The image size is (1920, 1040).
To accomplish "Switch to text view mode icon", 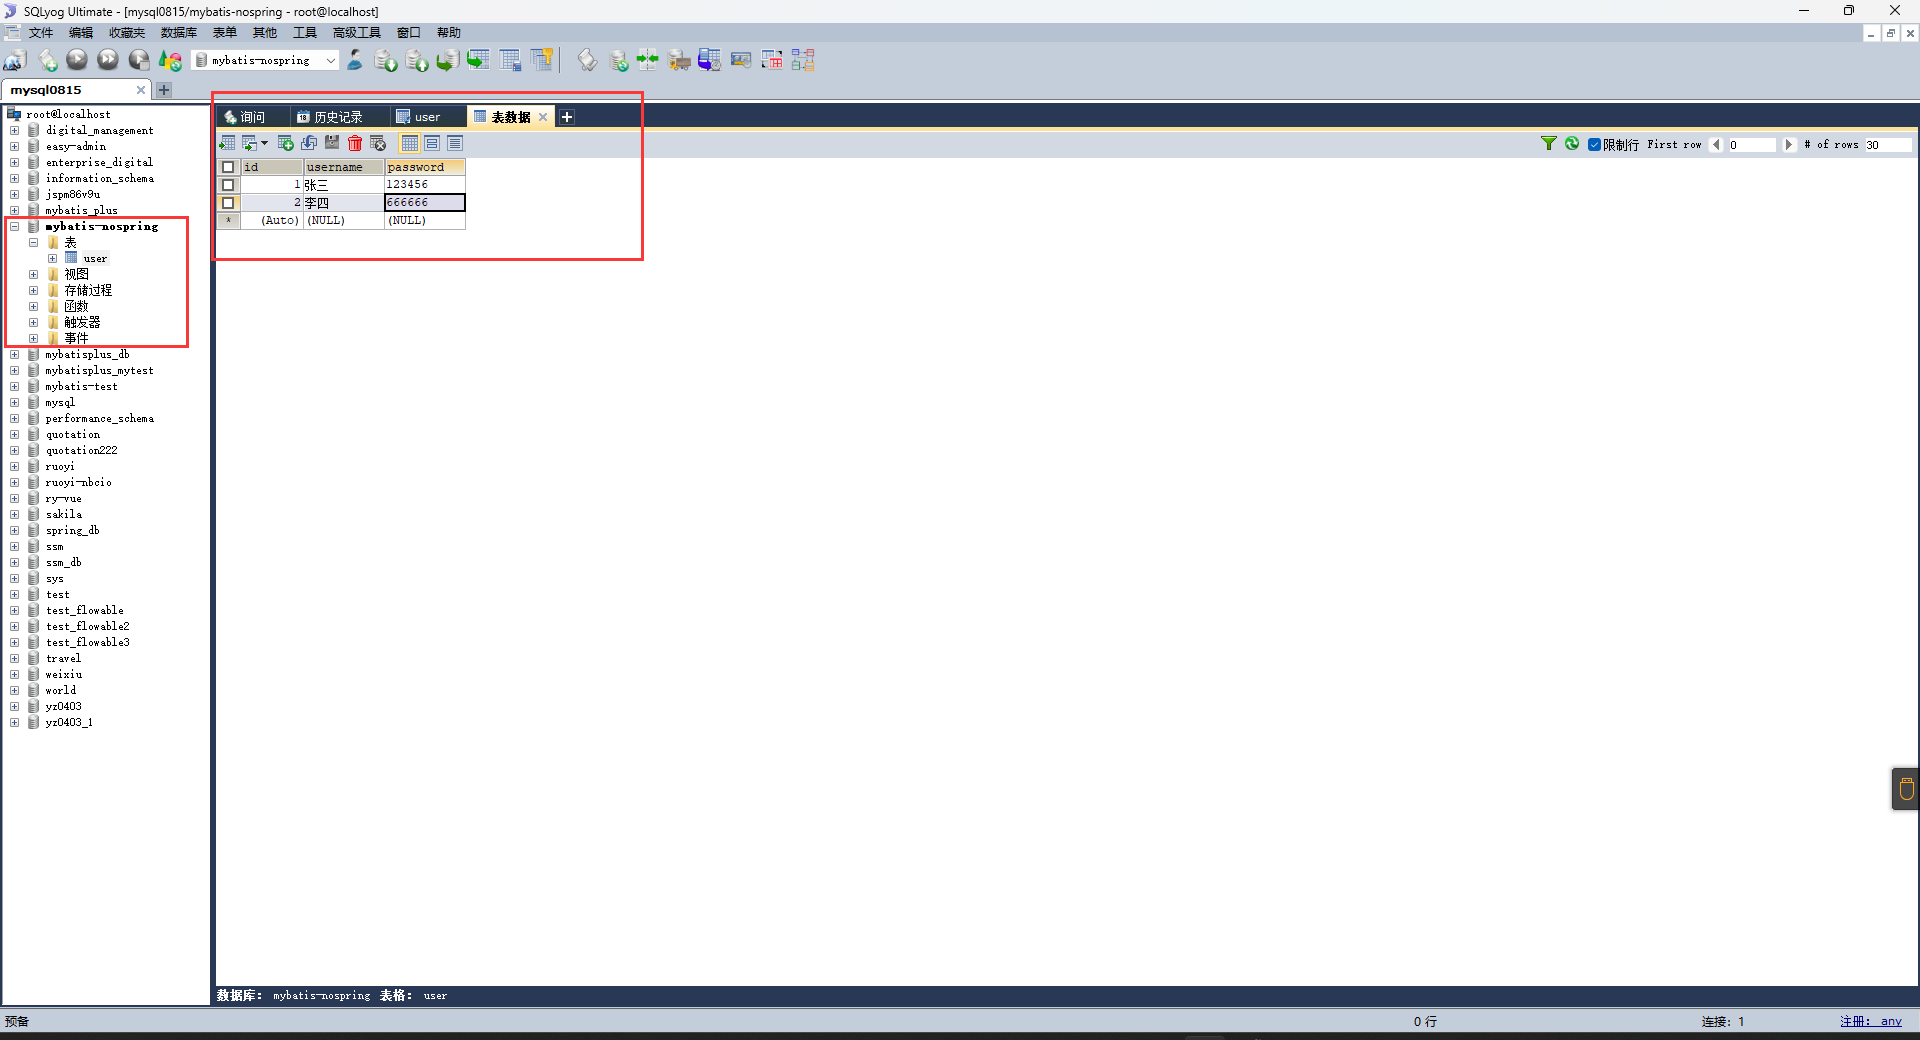I will pyautogui.click(x=455, y=143).
